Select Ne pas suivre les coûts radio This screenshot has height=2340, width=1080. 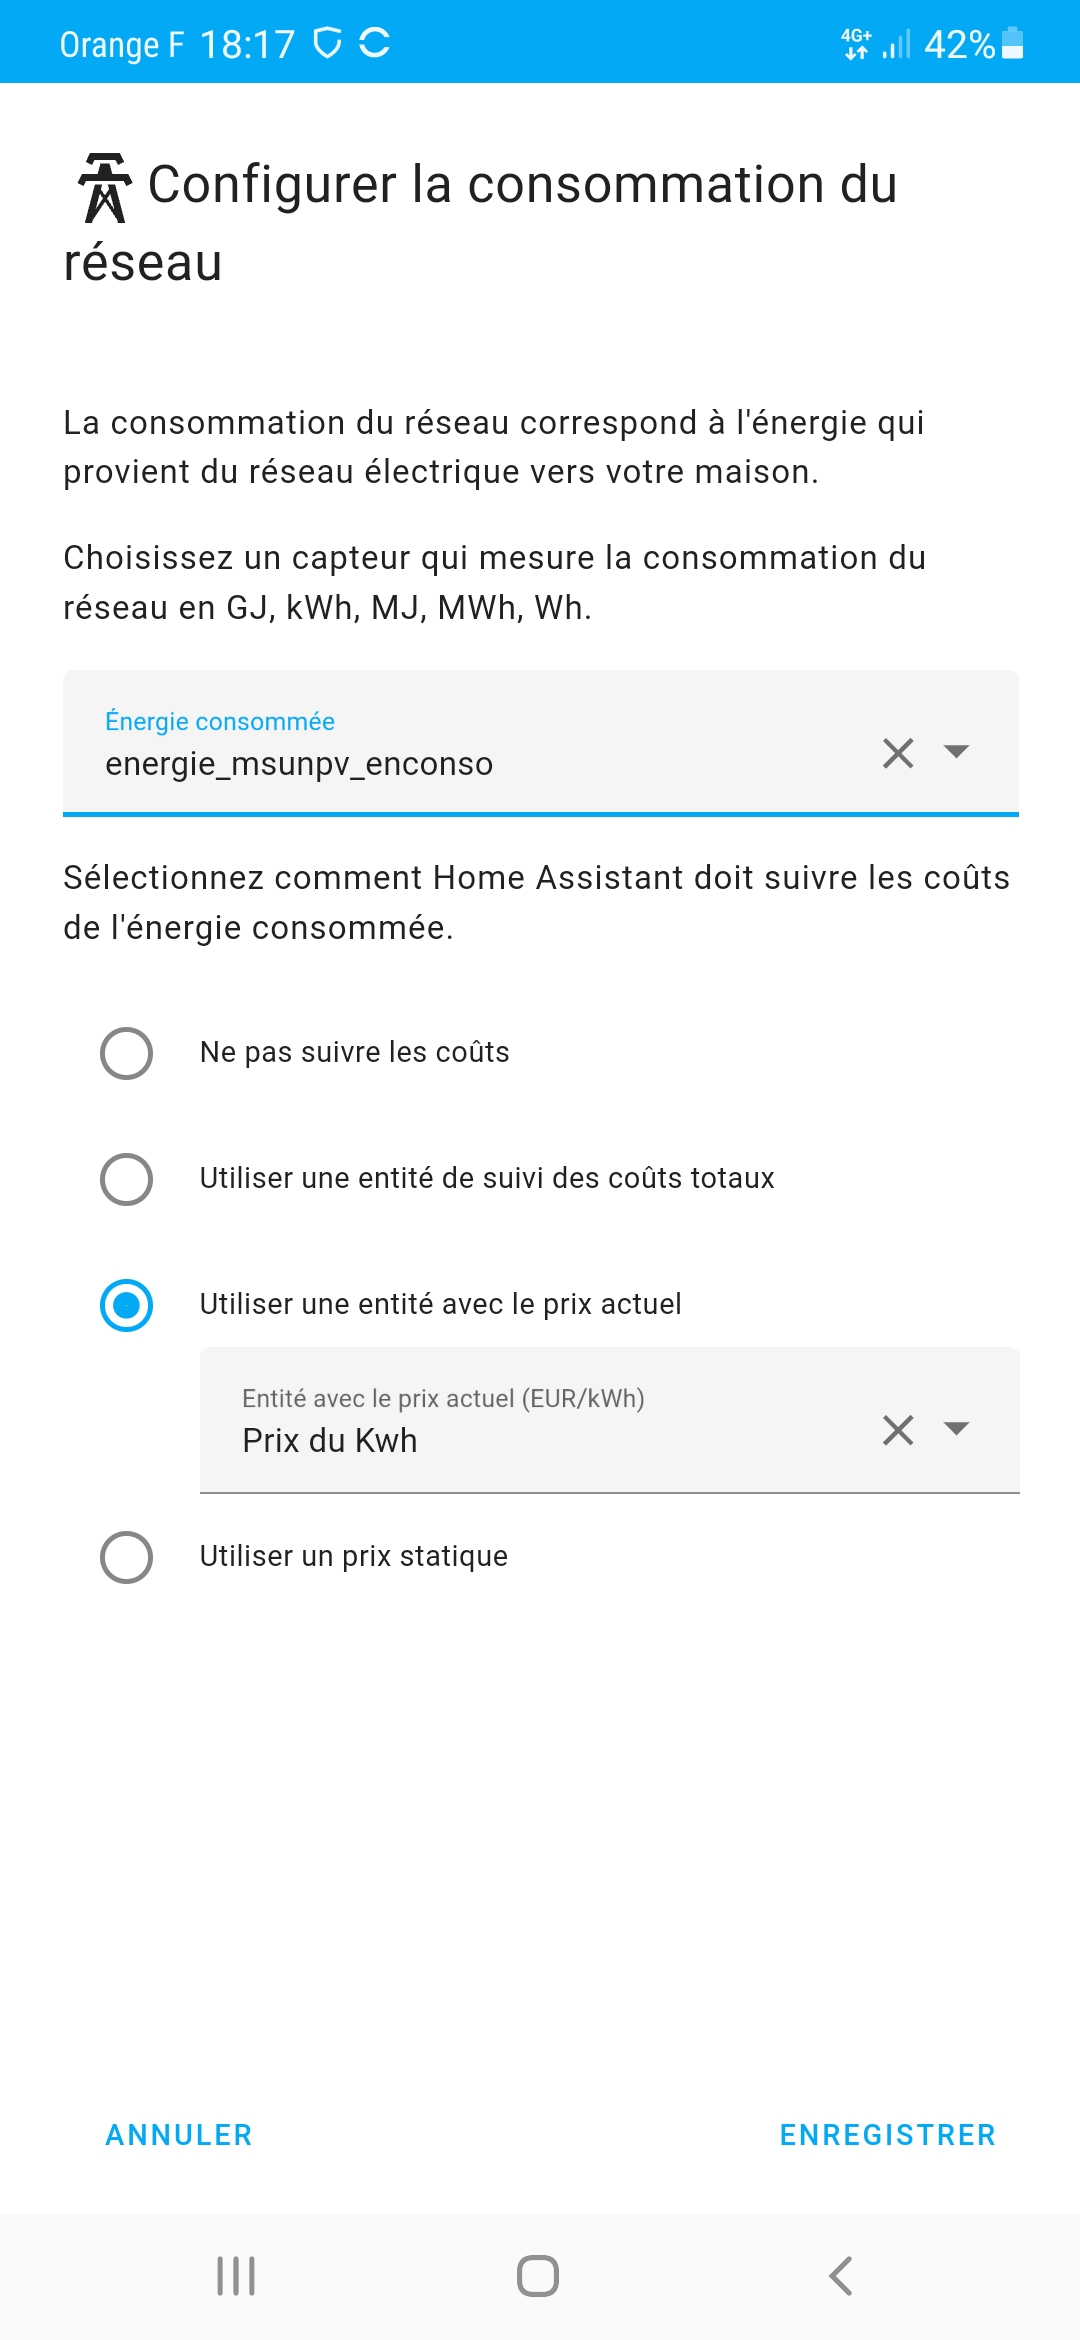pyautogui.click(x=127, y=1053)
